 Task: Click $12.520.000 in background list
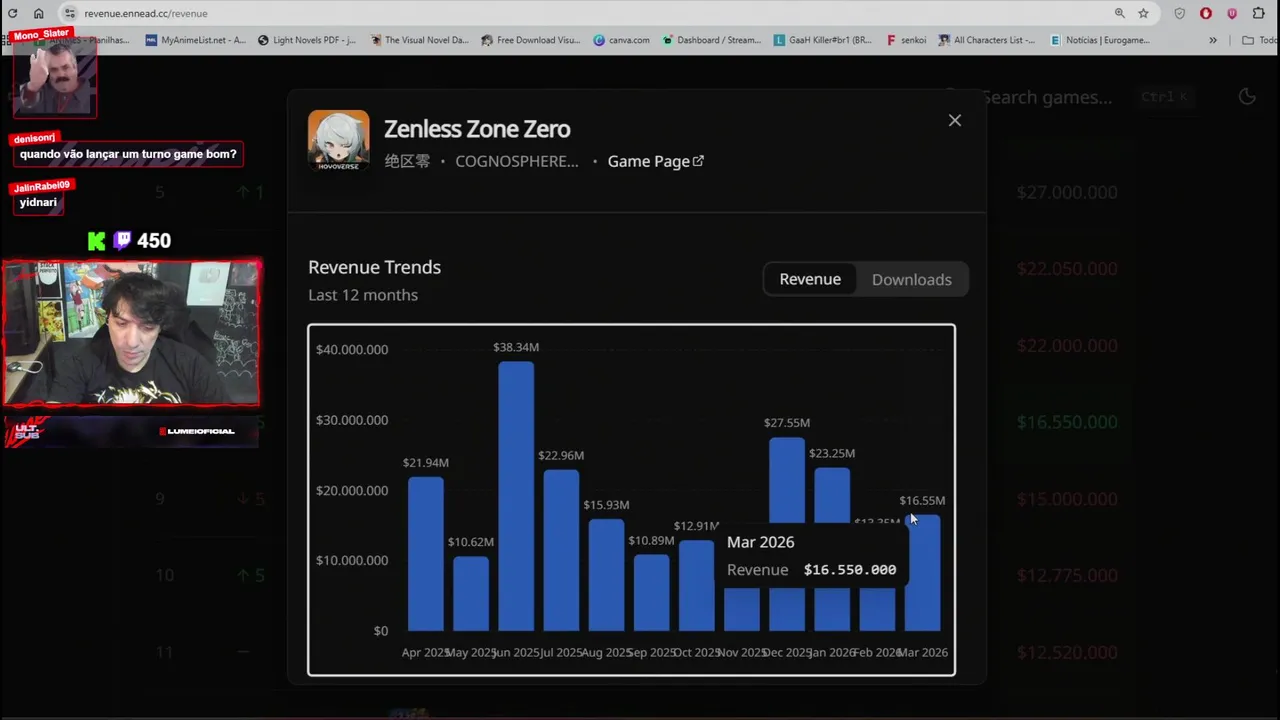click(1067, 652)
